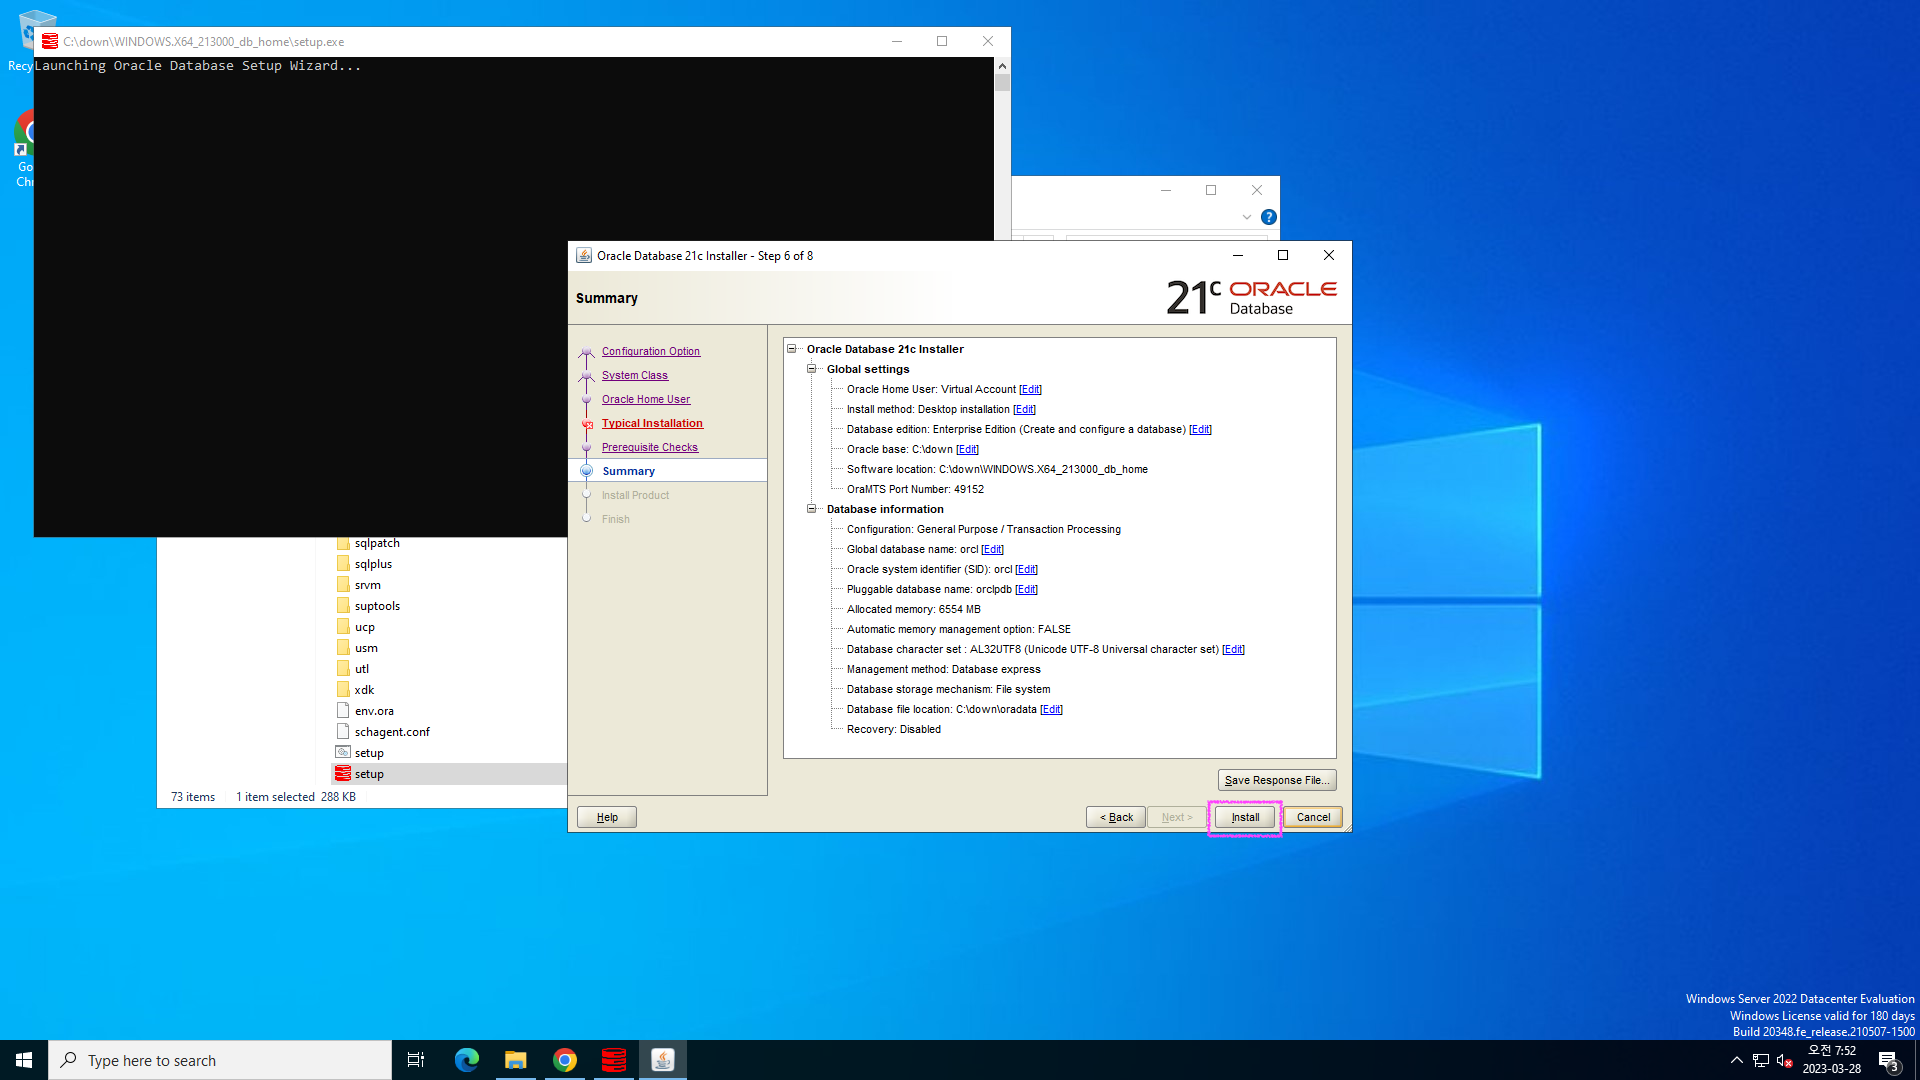Open muted volume tray icon
1920x1080 pixels.
(1785, 1060)
